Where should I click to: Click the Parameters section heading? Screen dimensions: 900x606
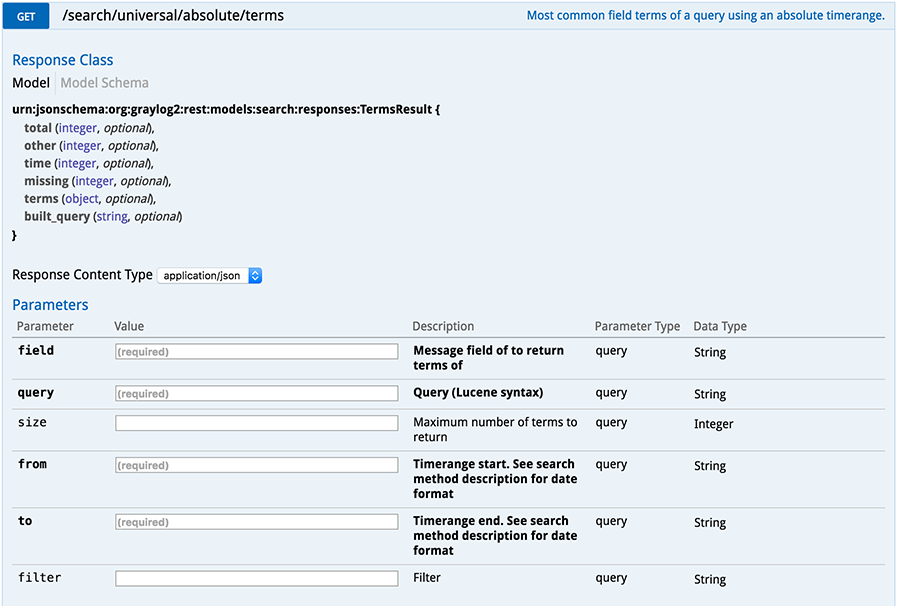click(51, 305)
